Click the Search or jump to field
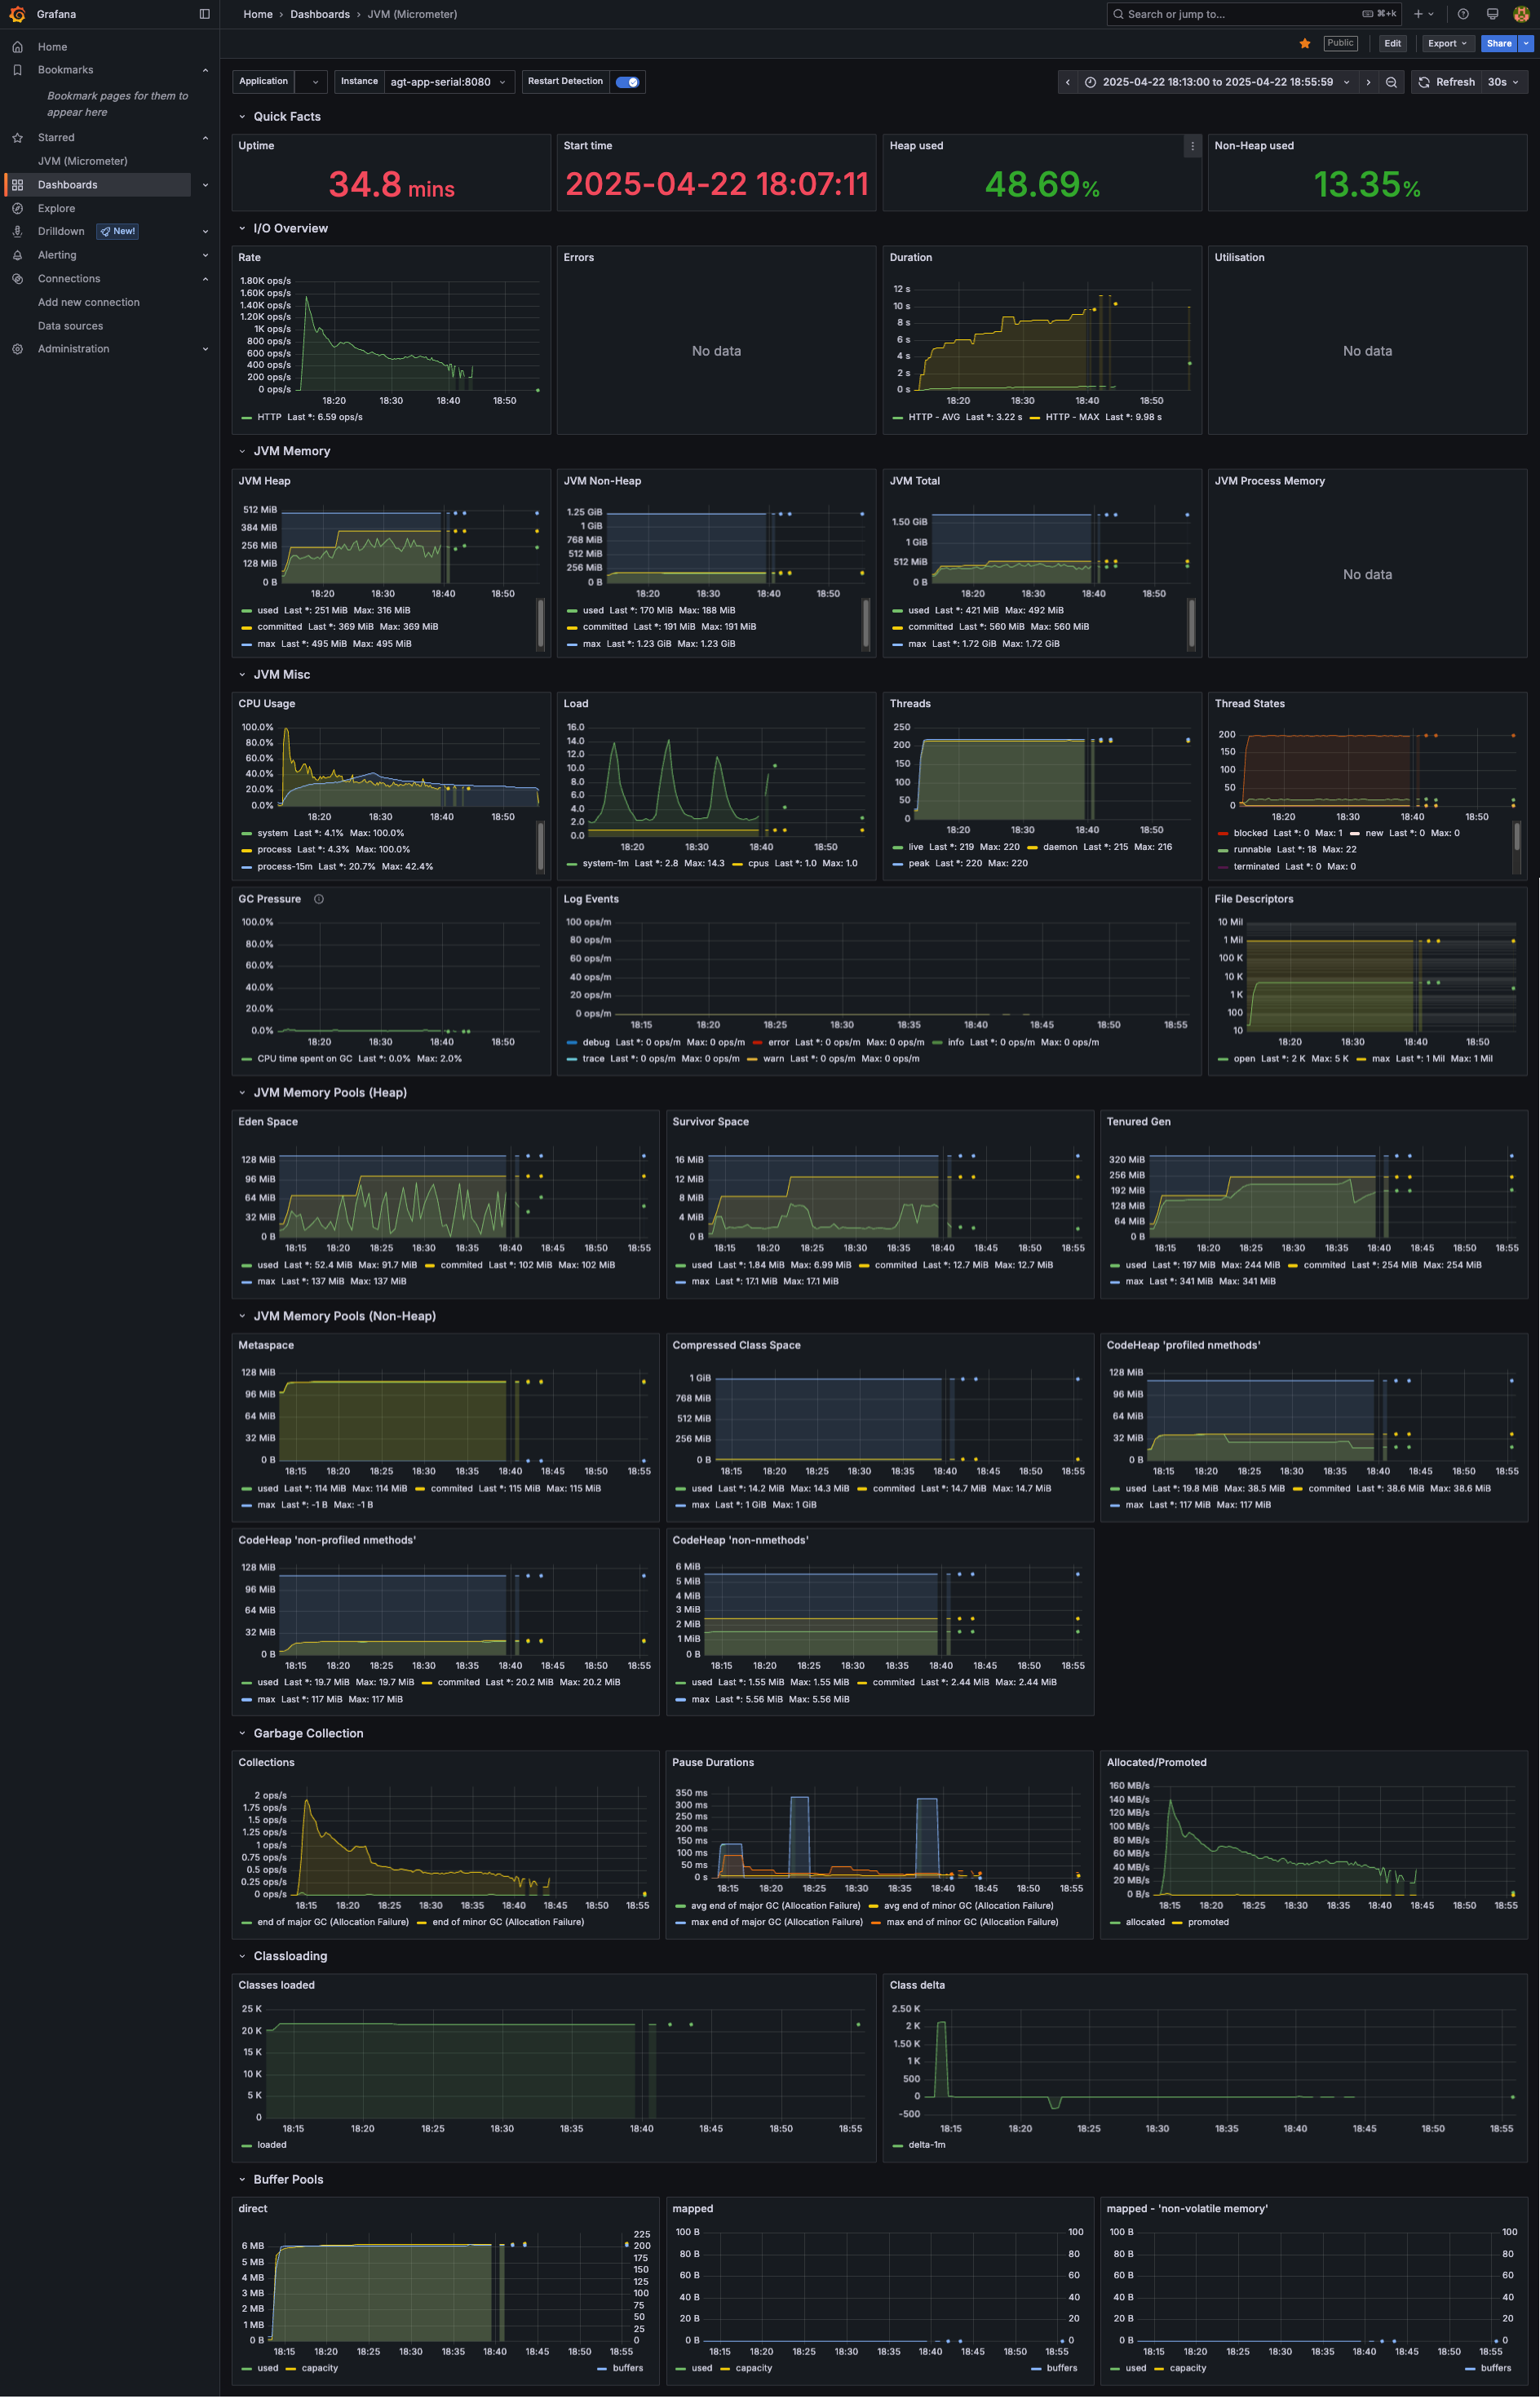This screenshot has width=1540, height=2399. (1254, 14)
